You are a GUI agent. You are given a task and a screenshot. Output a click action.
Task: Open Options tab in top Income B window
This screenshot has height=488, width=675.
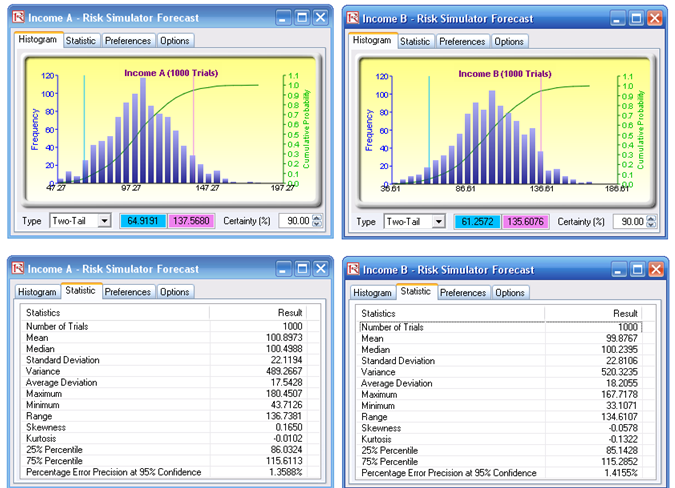[509, 42]
